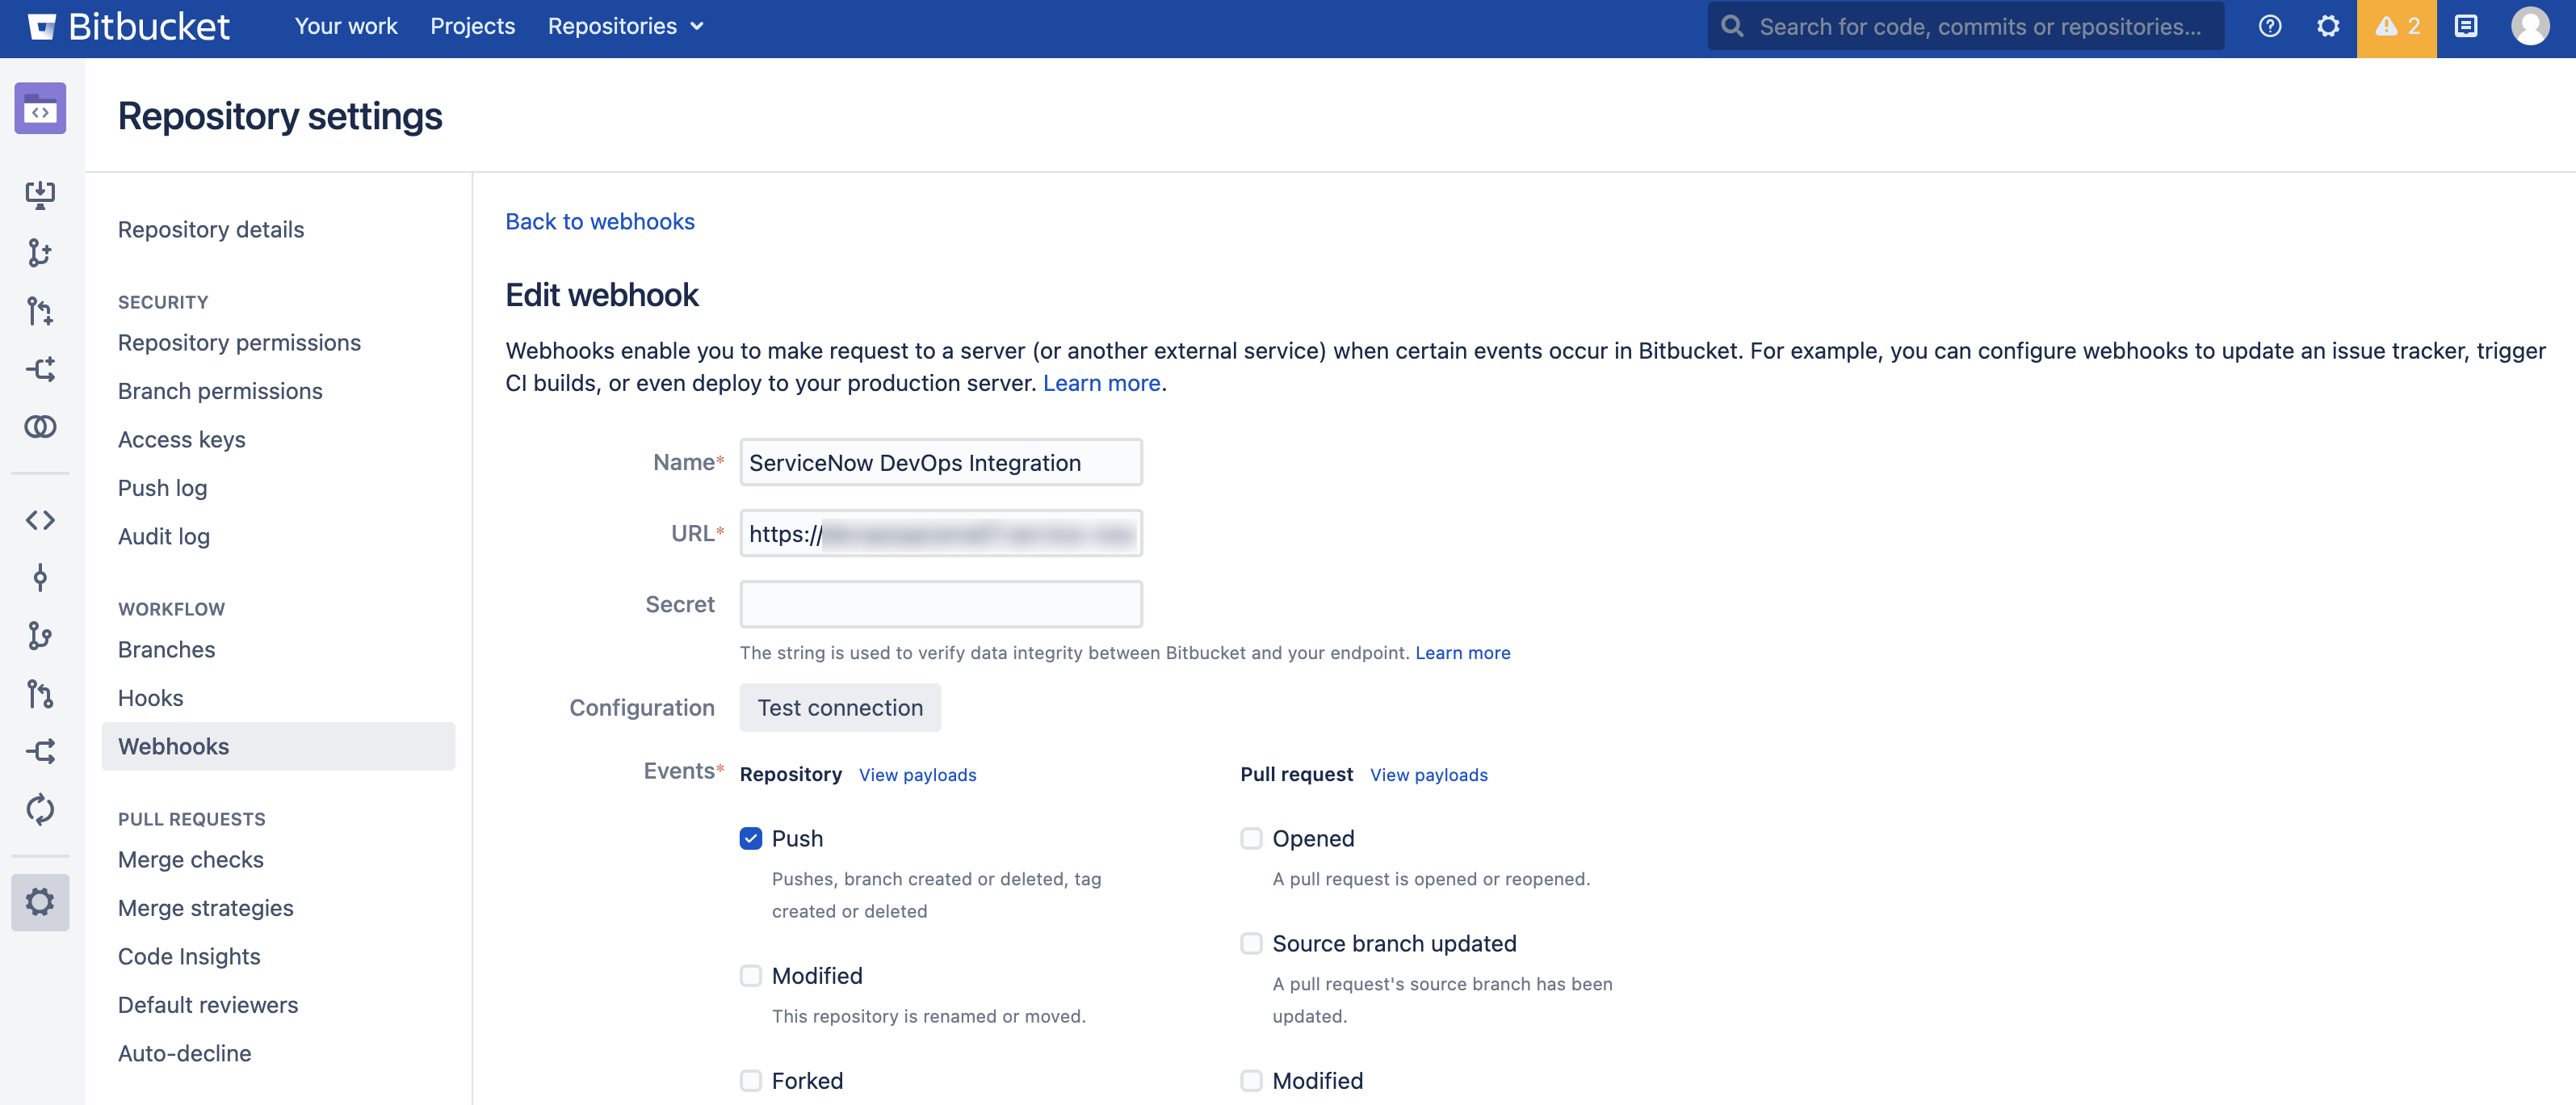The width and height of the screenshot is (2576, 1105).
Task: Open the Pull requests icon in sidebar
Action: 40,694
